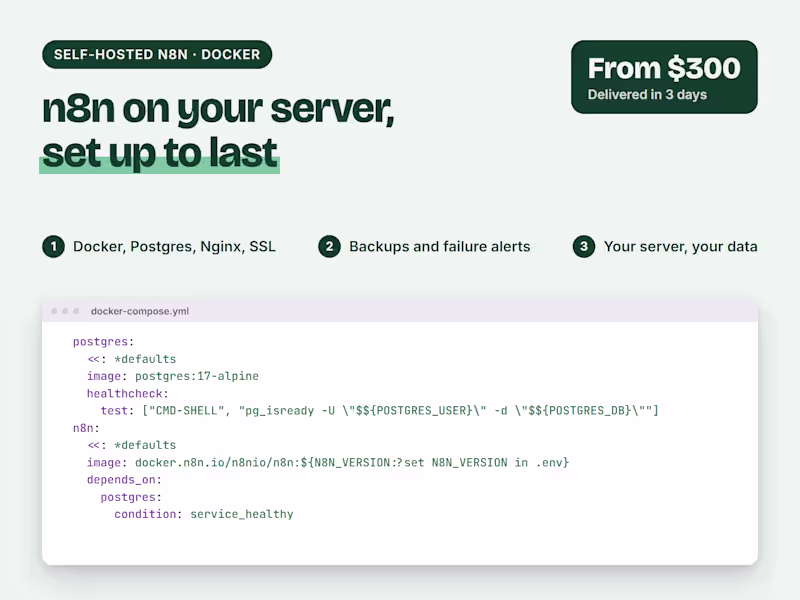Click the number 2 circle icon
Screen dimensions: 800x600
click(x=330, y=247)
